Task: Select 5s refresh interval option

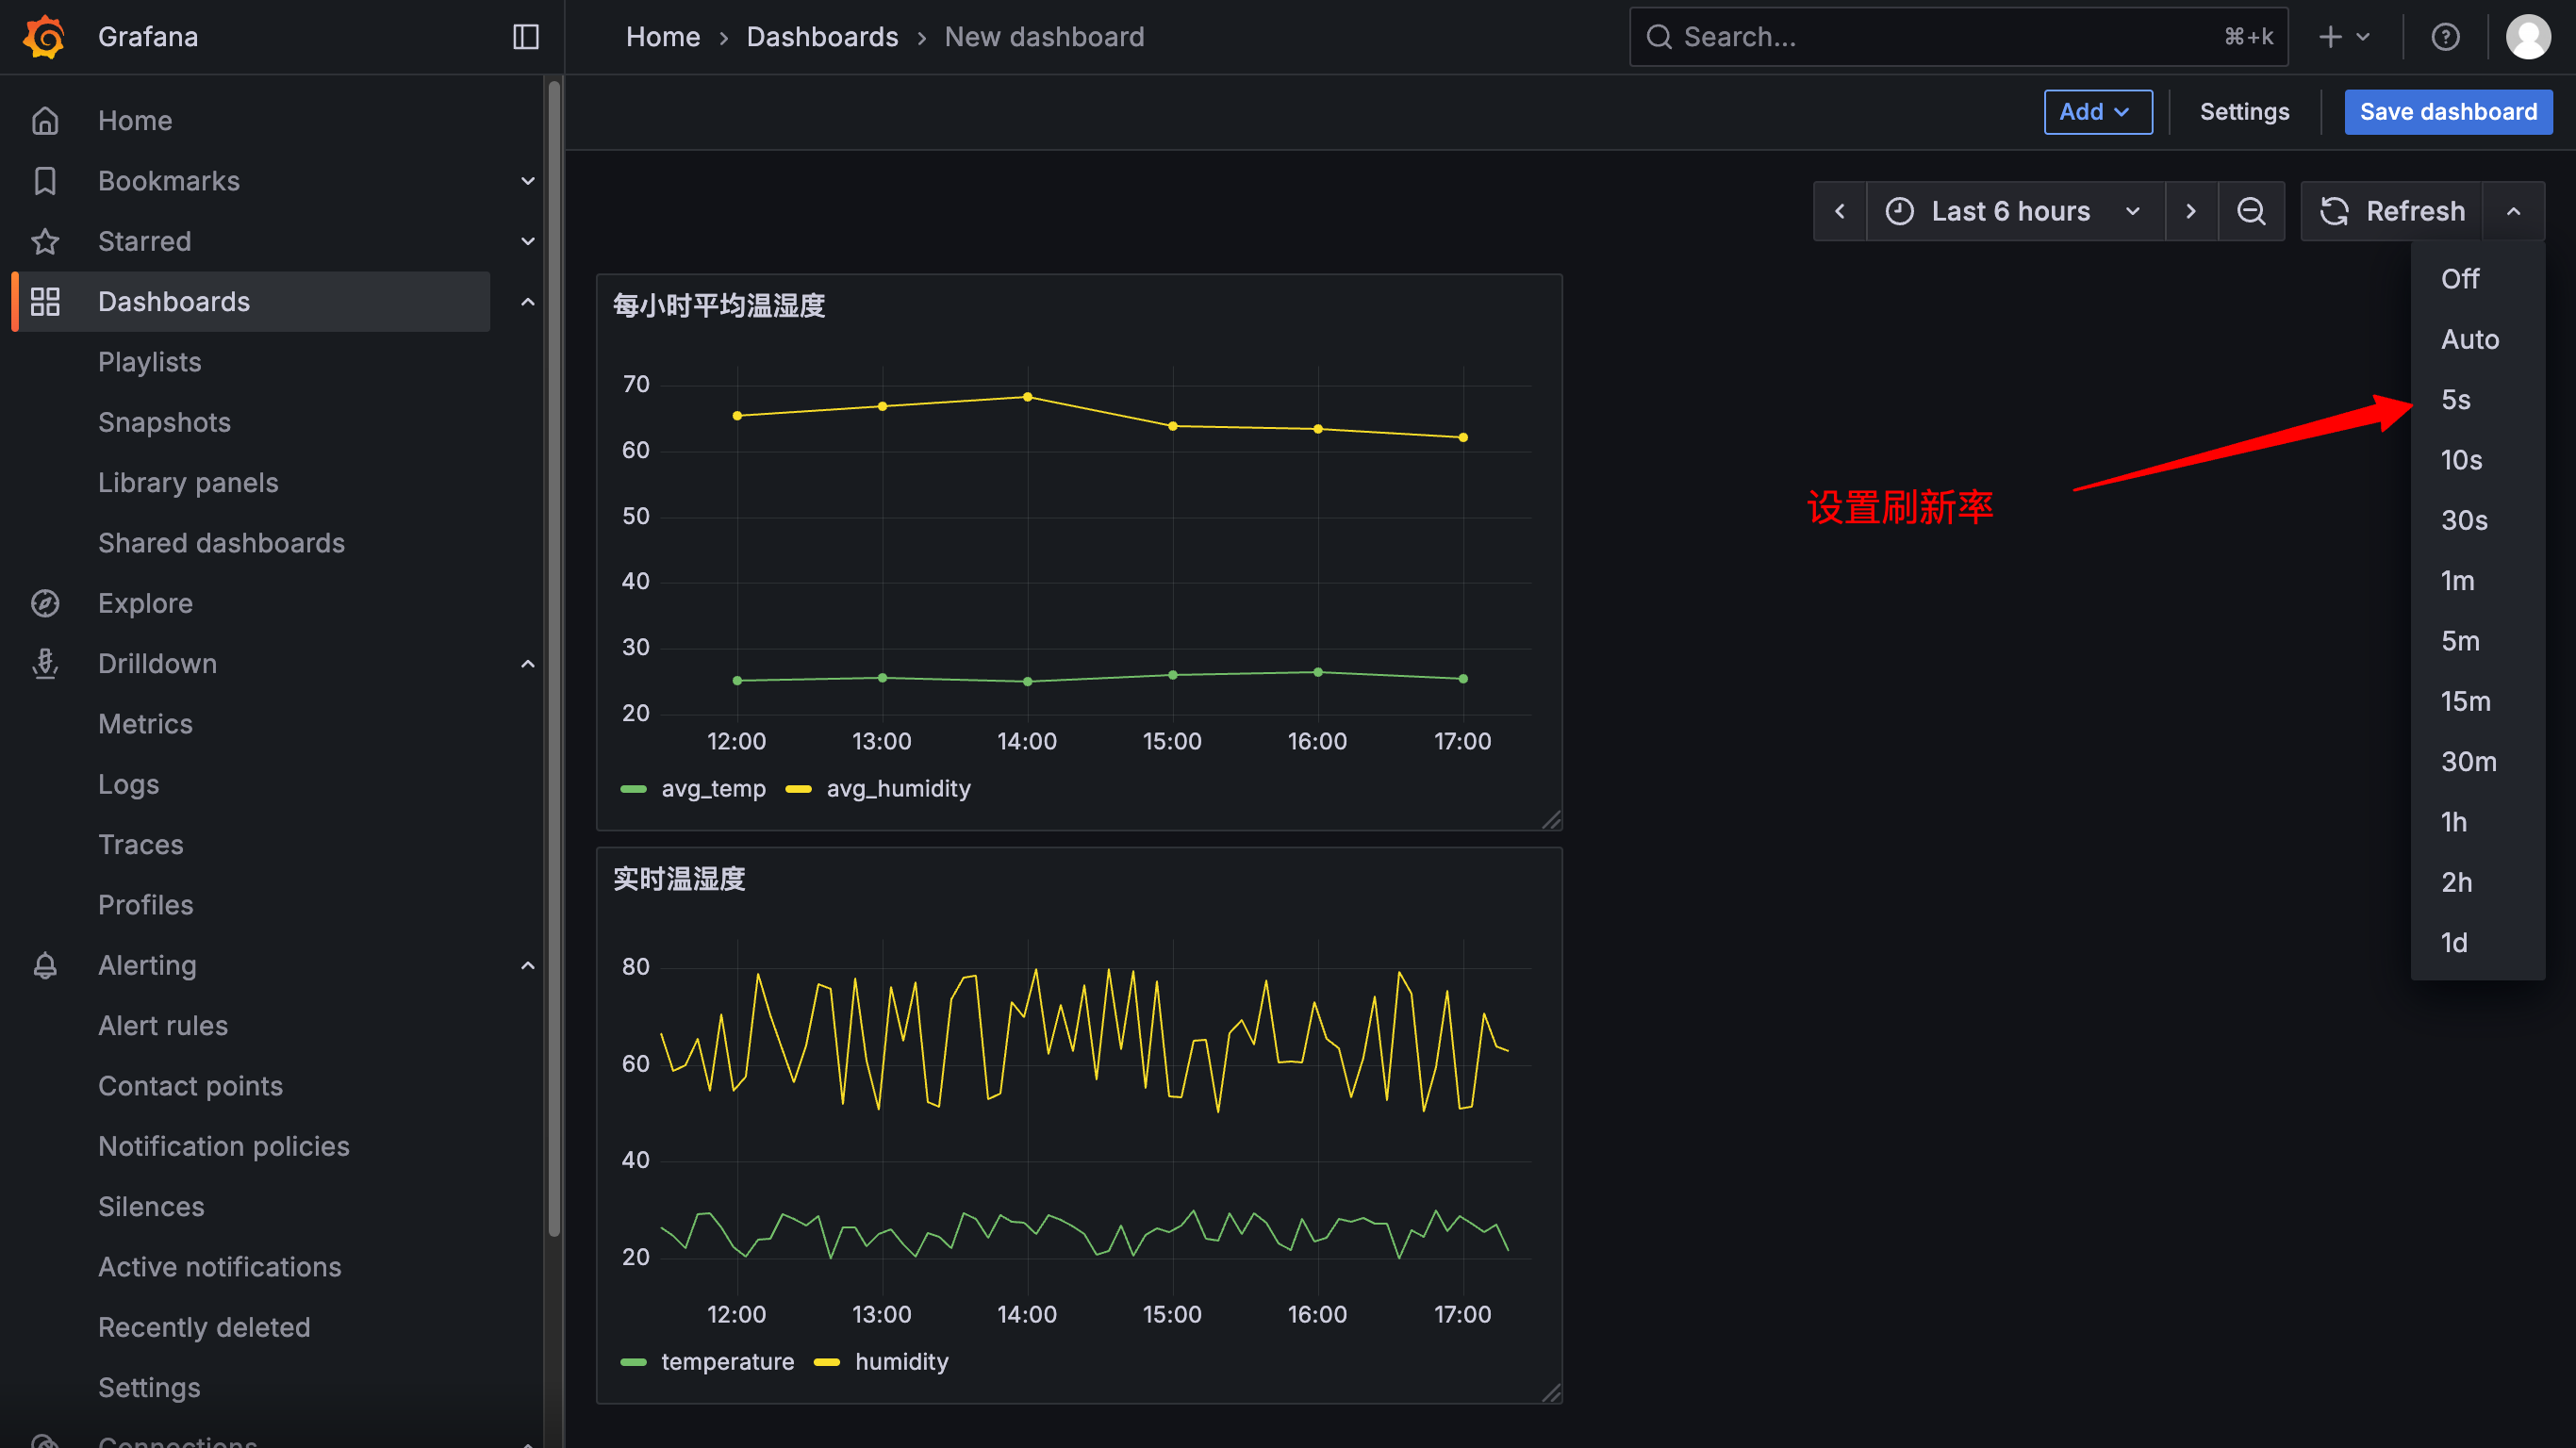Action: tap(2455, 399)
